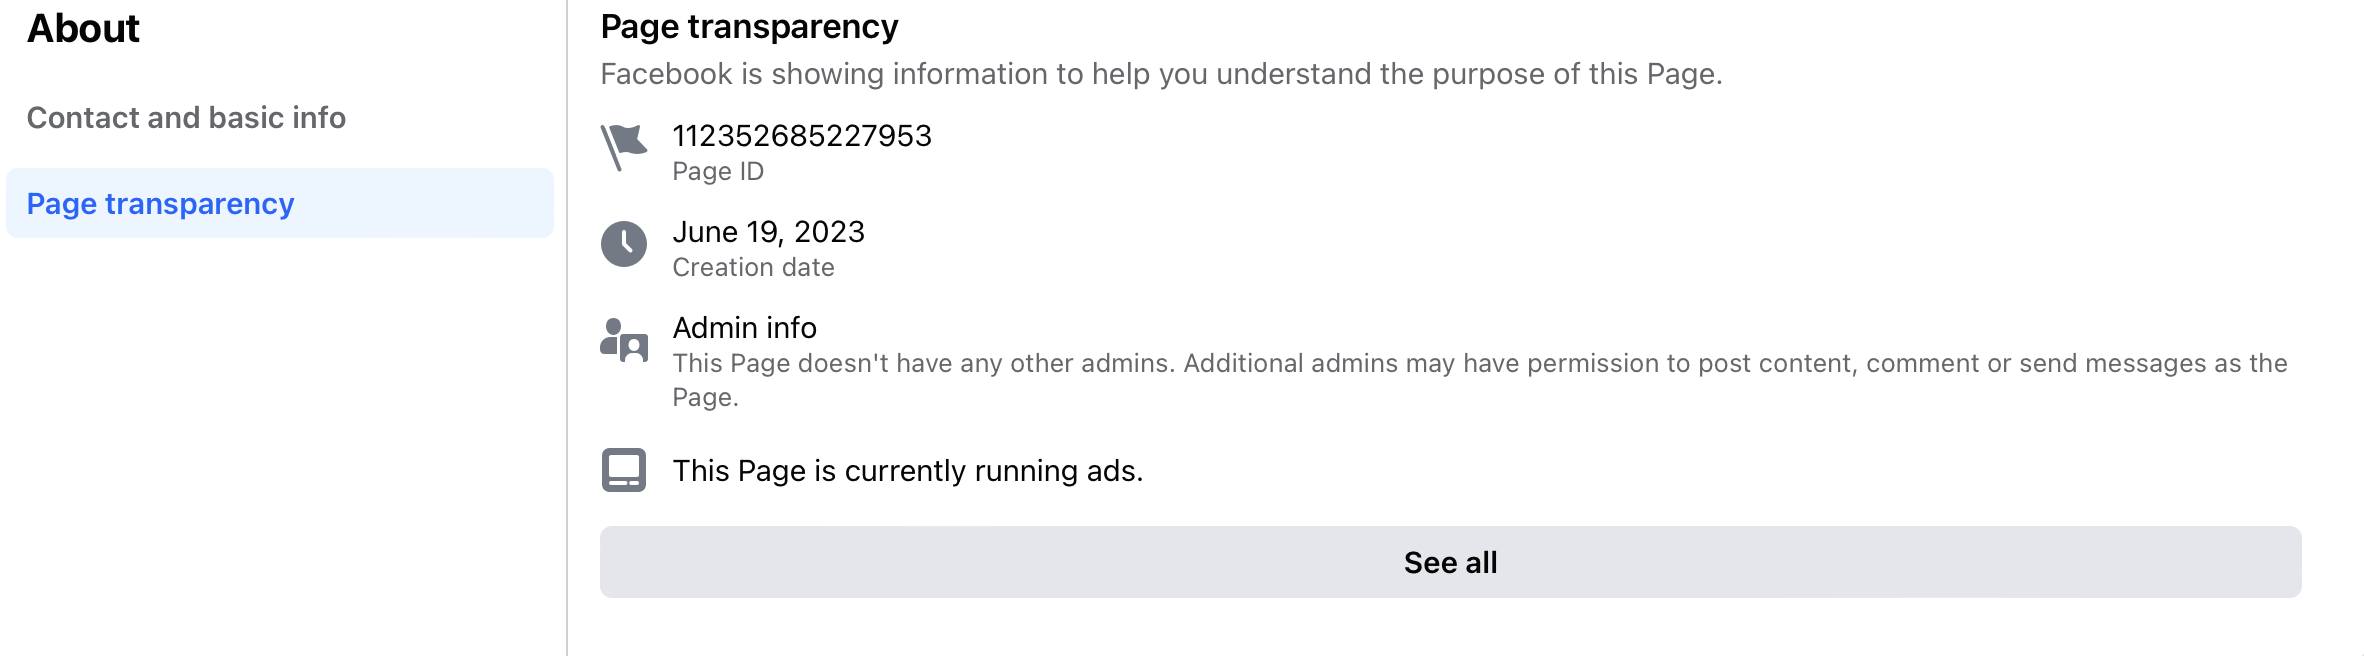Click the "Admin info" title

click(745, 328)
